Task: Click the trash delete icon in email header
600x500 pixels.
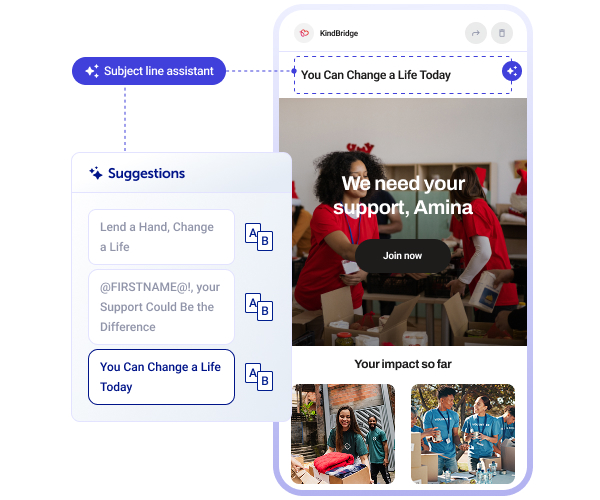Action: (502, 33)
